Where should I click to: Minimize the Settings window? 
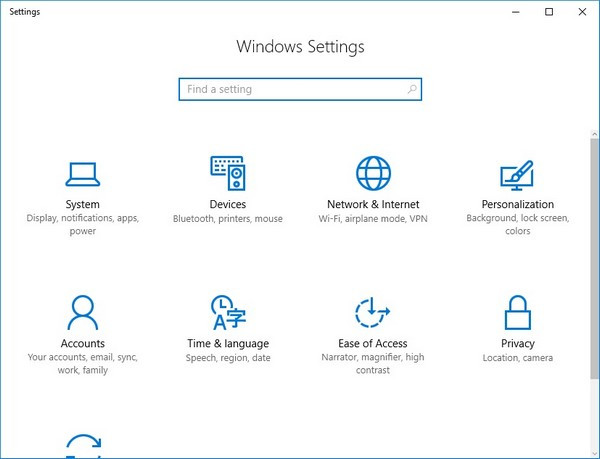tap(515, 12)
